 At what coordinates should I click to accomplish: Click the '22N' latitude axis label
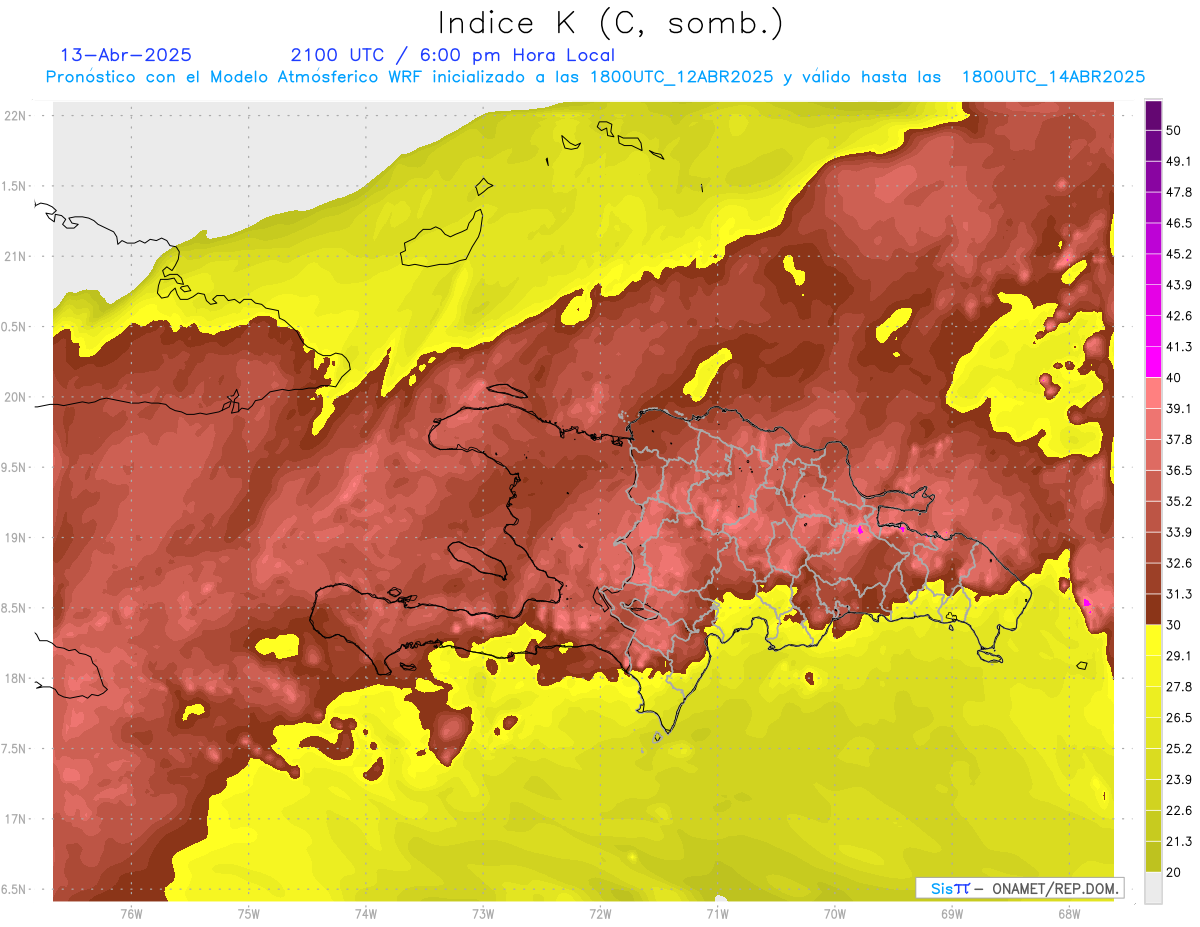pyautogui.click(x=16, y=115)
